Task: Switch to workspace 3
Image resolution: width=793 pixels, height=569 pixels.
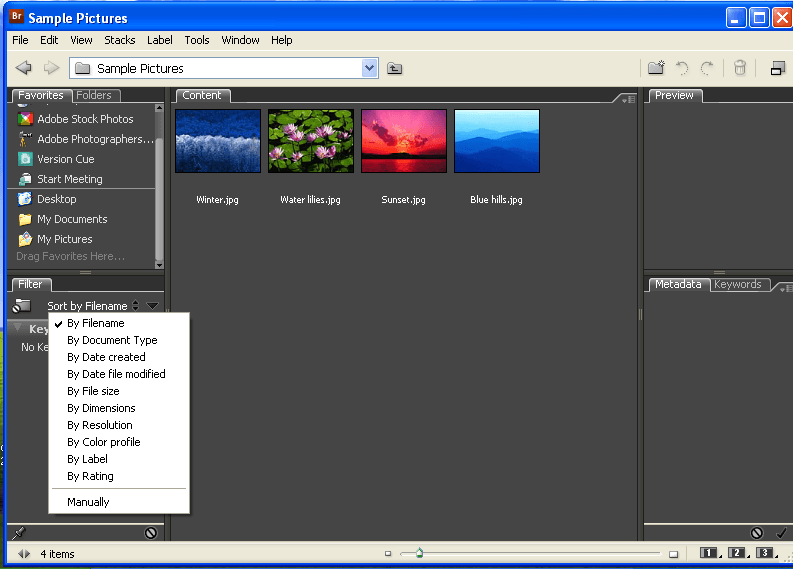Action: point(765,553)
